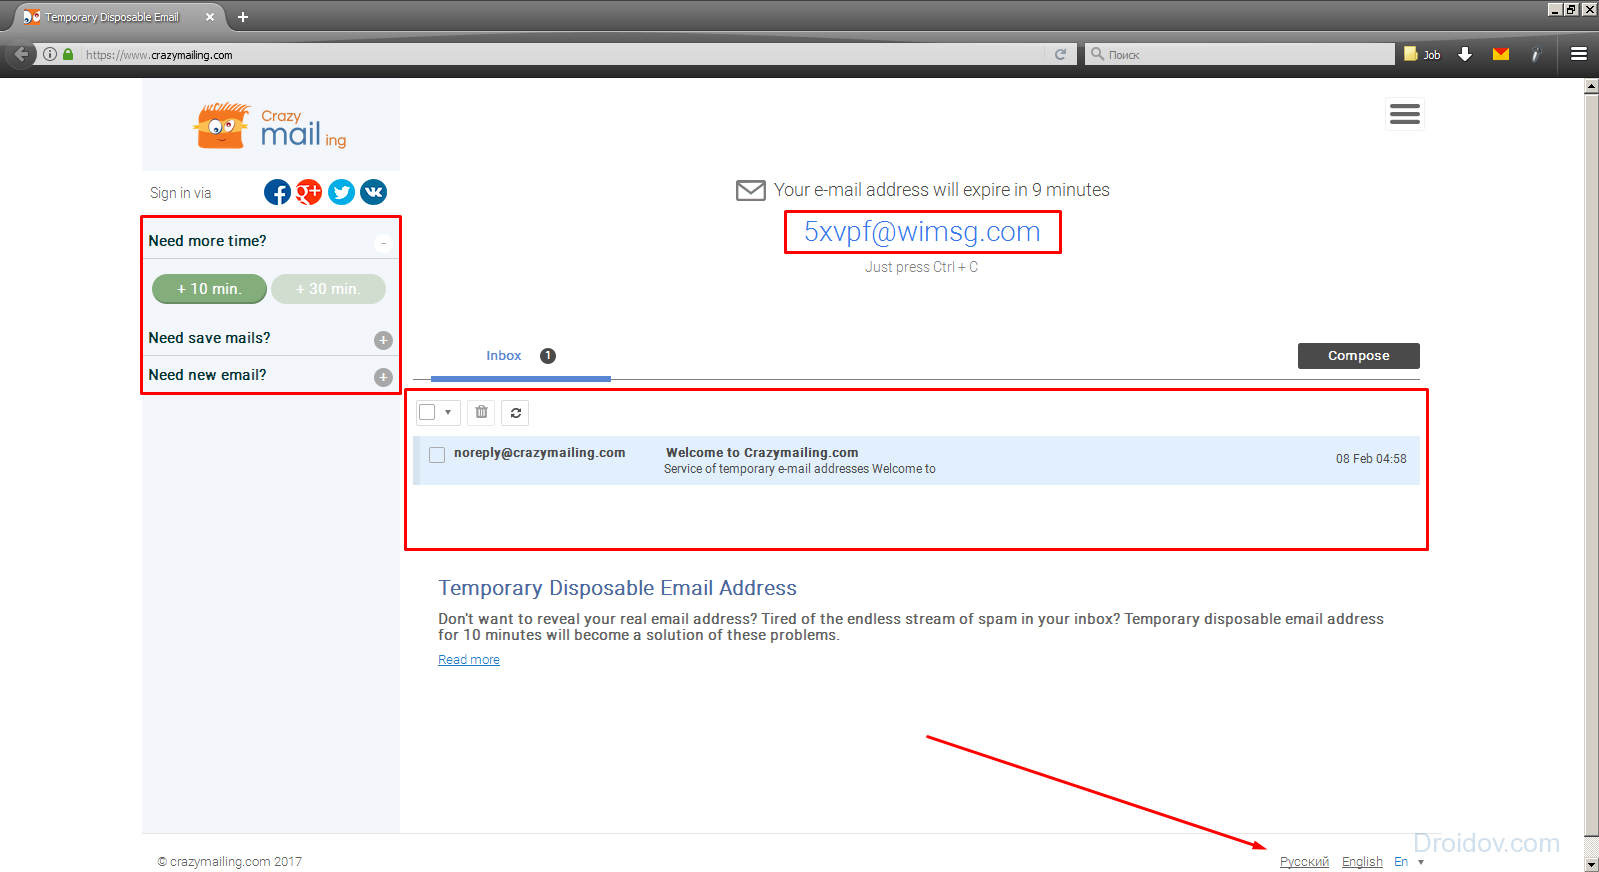Delete selected mails with trash icon
Image resolution: width=1599 pixels, height=872 pixels.
(481, 412)
